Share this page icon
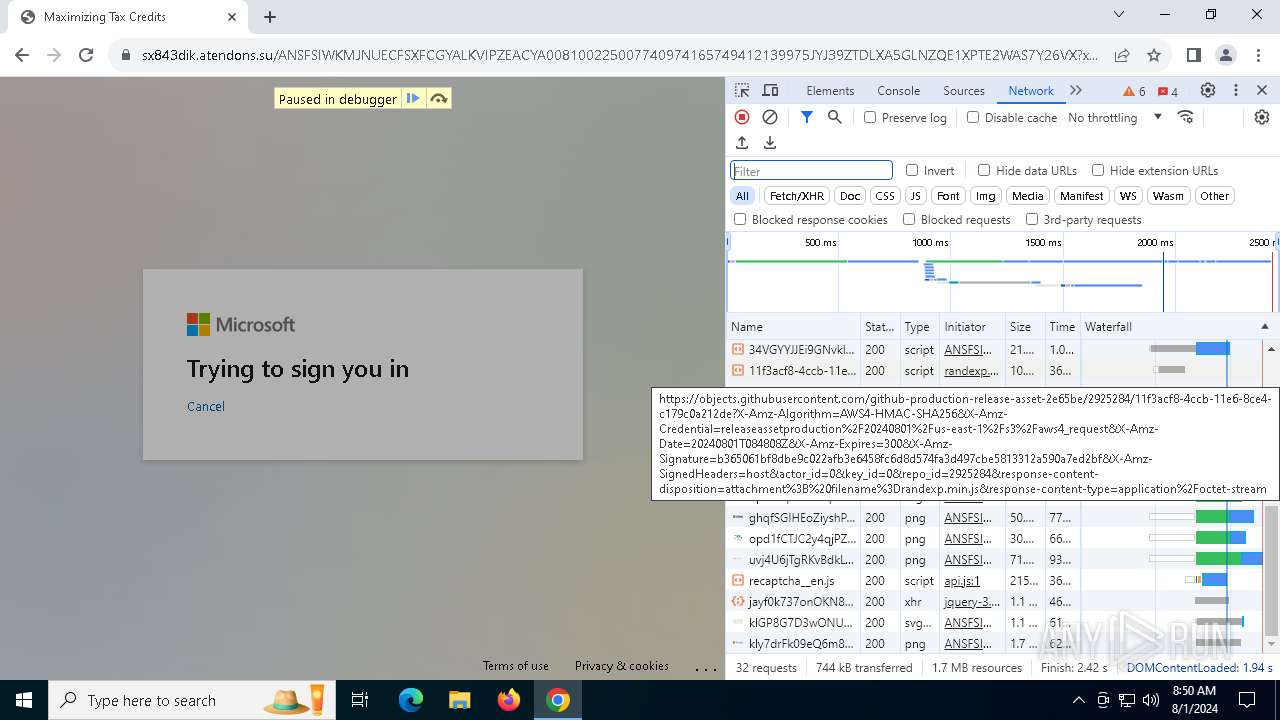This screenshot has width=1280, height=720. point(1122,55)
